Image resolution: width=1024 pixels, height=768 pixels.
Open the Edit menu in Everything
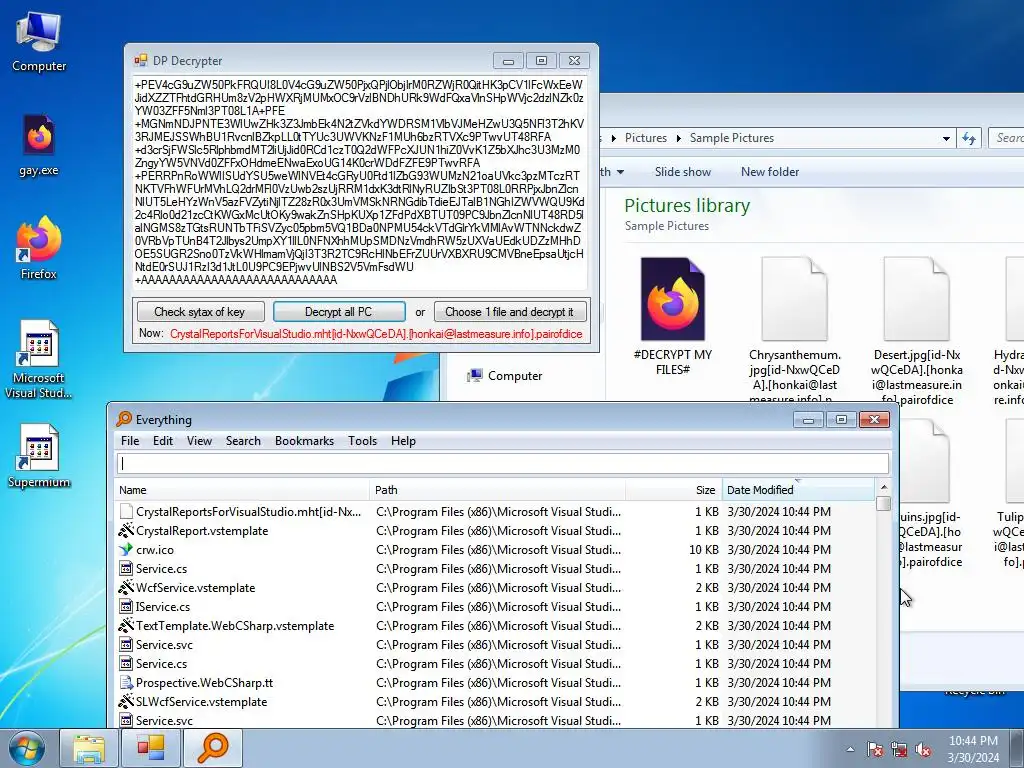point(163,441)
